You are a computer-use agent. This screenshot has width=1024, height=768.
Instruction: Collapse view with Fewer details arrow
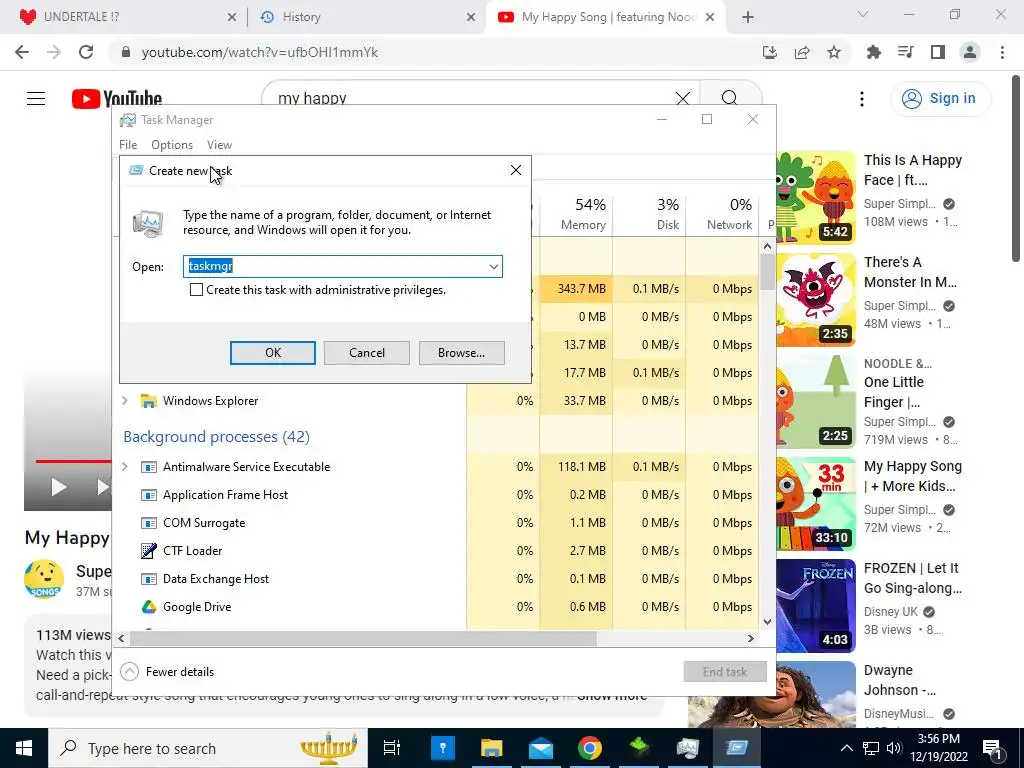[129, 671]
